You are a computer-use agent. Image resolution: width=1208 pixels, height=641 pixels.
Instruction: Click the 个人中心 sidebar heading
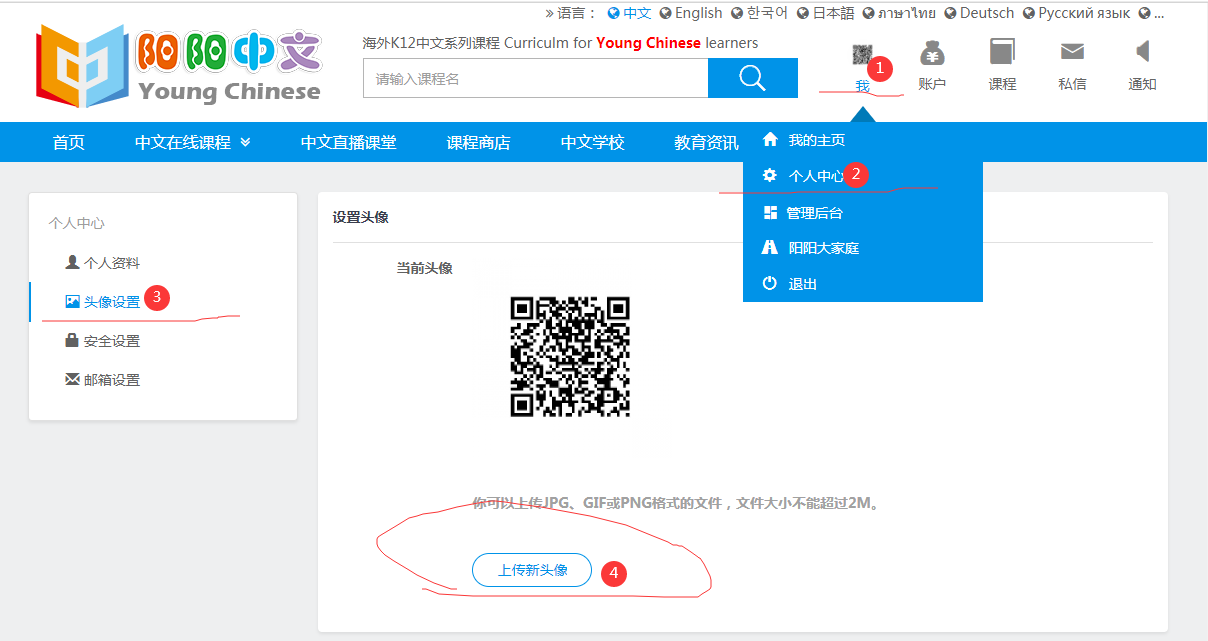[76, 223]
